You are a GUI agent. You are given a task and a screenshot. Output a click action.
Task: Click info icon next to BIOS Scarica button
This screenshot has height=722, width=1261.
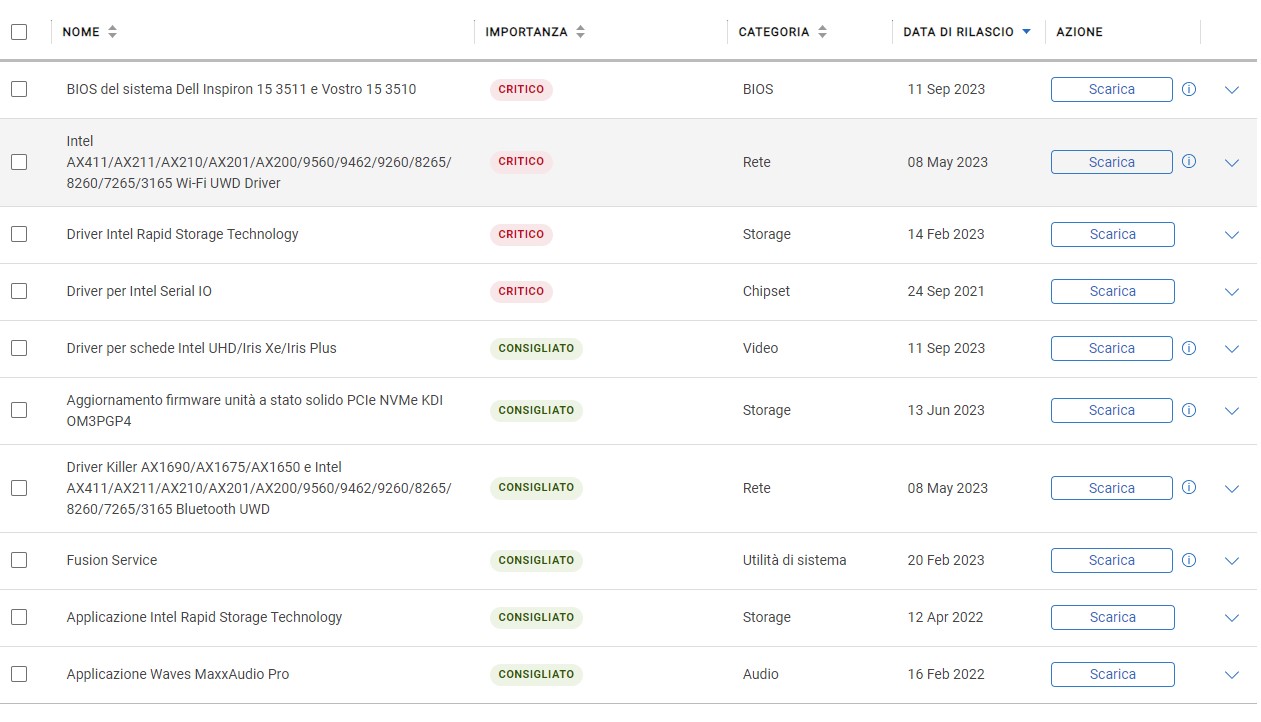(1189, 89)
